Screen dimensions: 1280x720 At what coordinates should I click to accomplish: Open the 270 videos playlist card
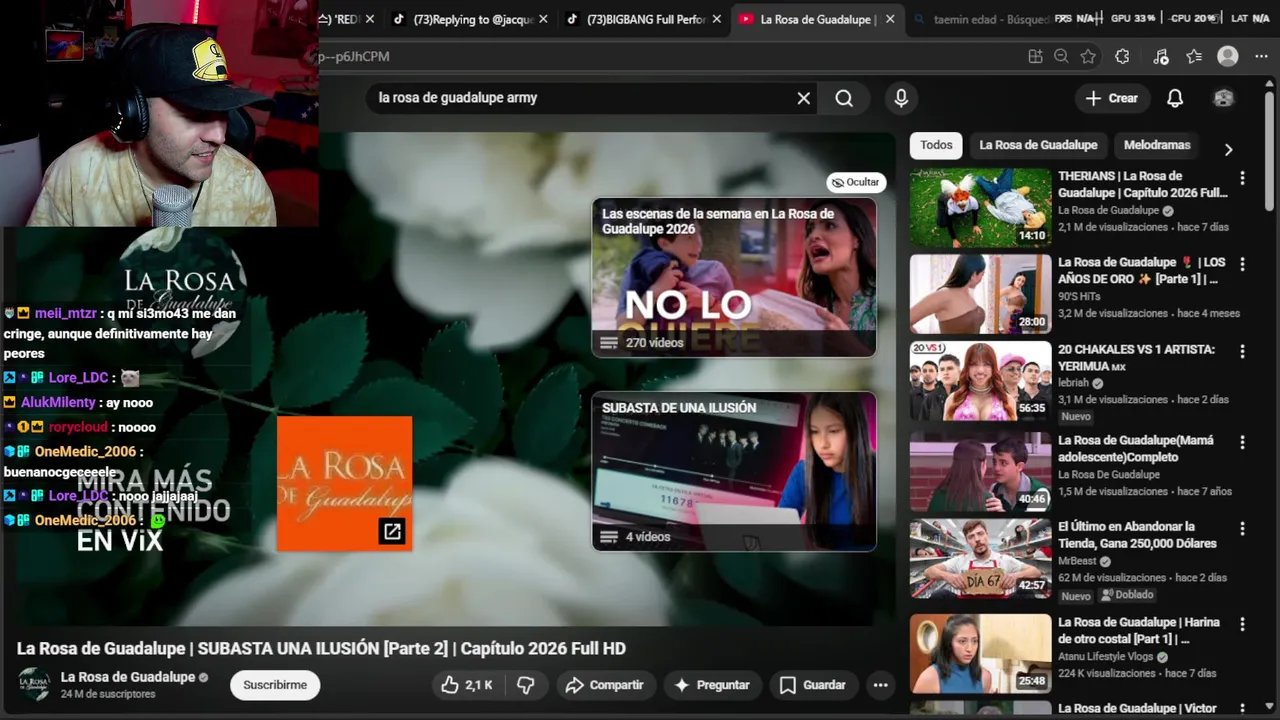click(734, 277)
